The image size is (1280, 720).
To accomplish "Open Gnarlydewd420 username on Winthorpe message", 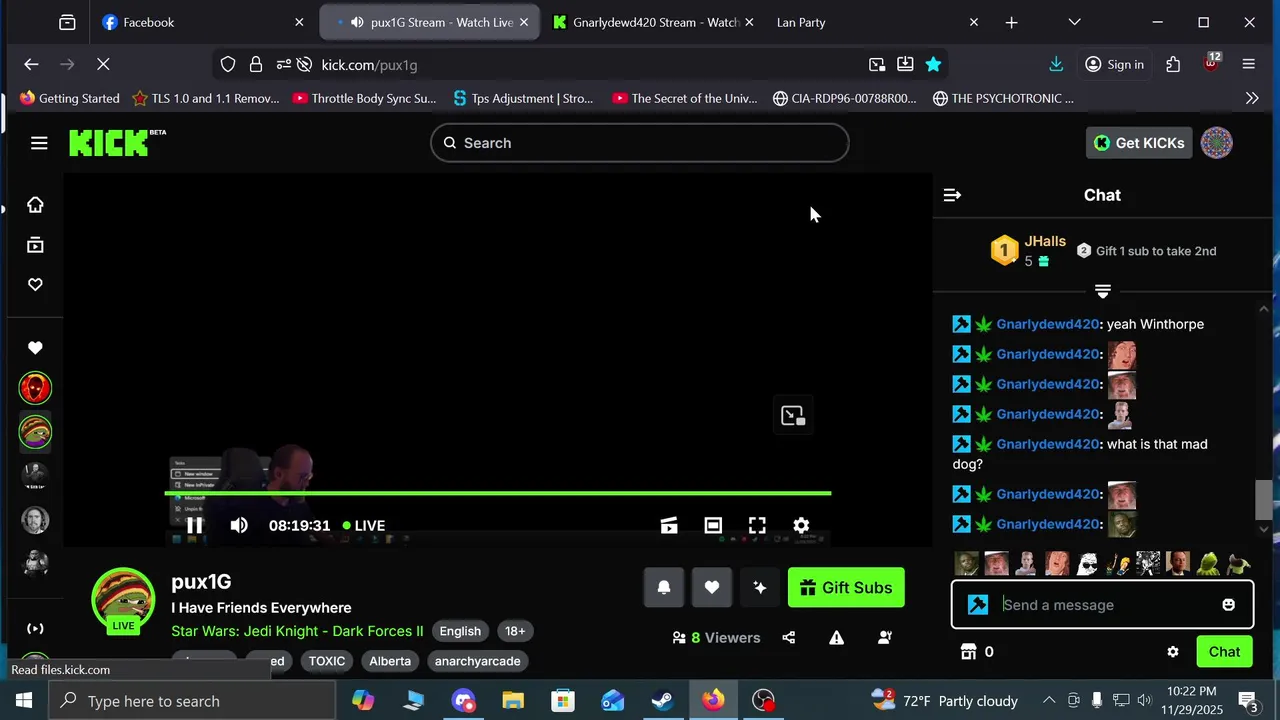I will [1048, 324].
